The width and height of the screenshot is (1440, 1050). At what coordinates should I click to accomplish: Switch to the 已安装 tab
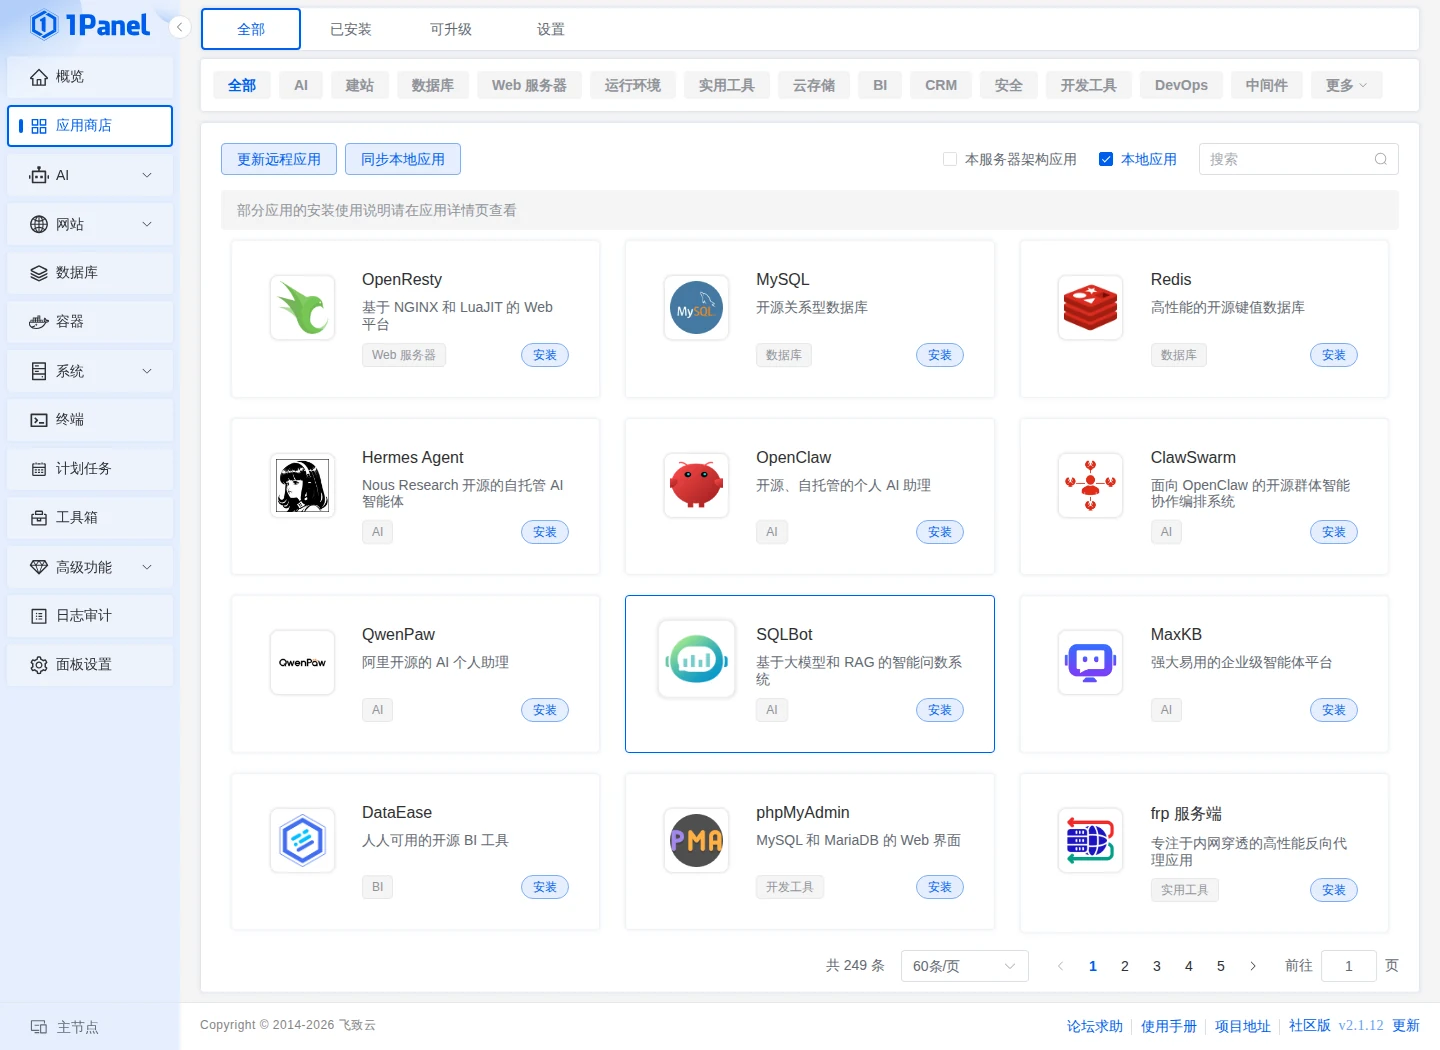[351, 29]
